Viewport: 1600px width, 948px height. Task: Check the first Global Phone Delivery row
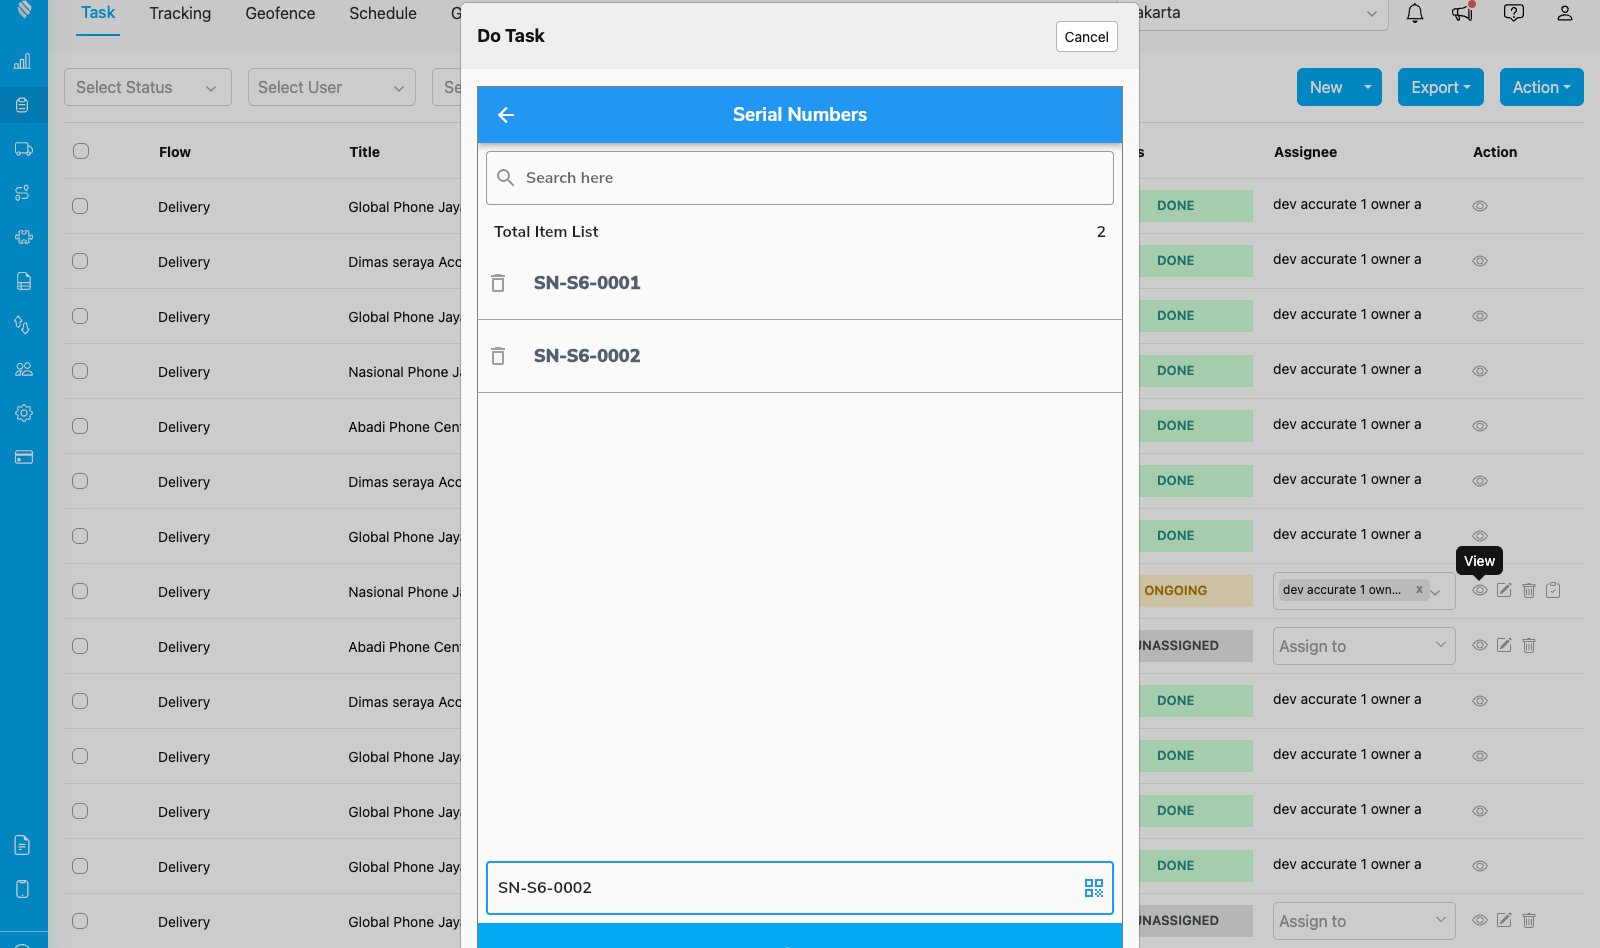tap(80, 206)
